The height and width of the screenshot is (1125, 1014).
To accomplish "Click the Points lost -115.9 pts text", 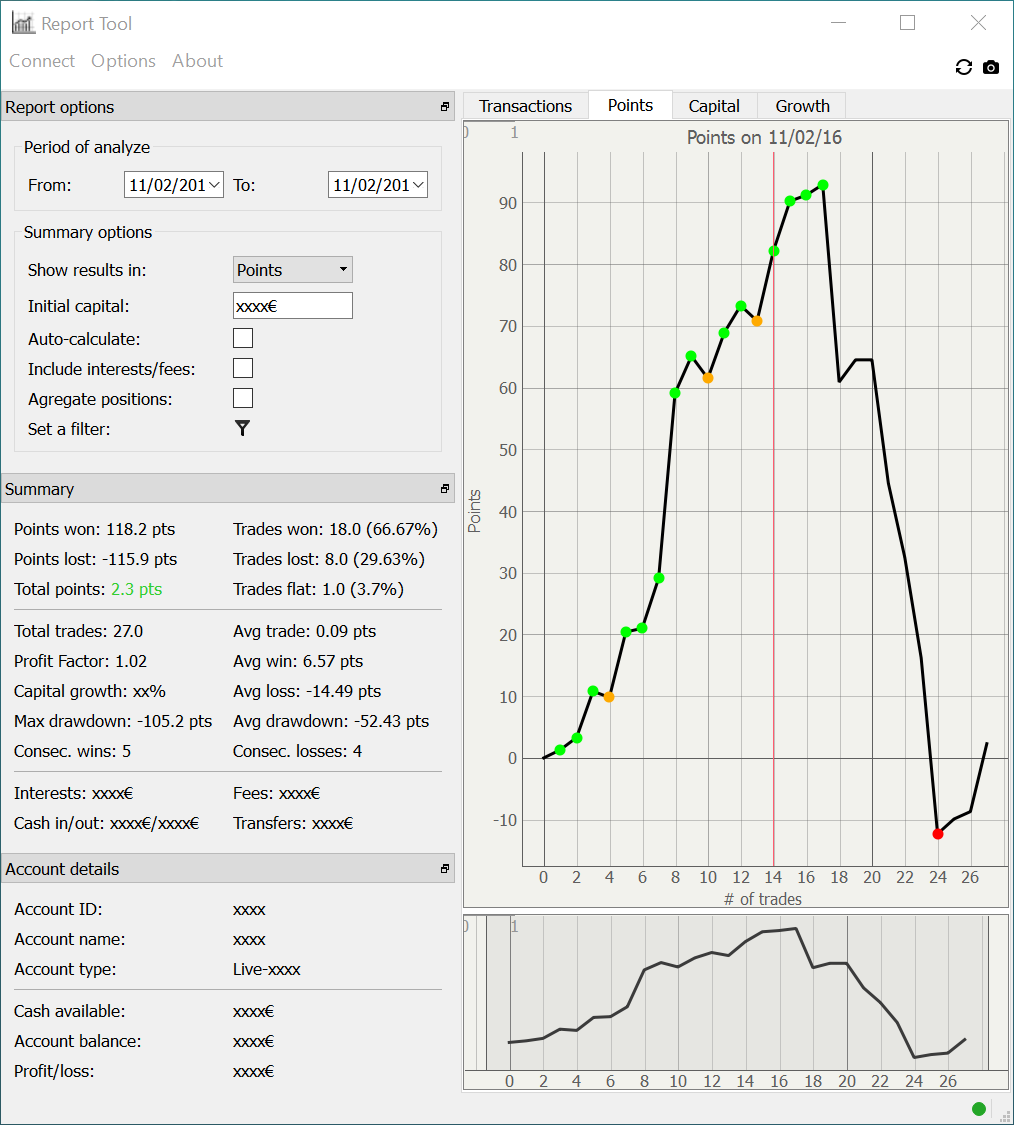I will (95, 559).
